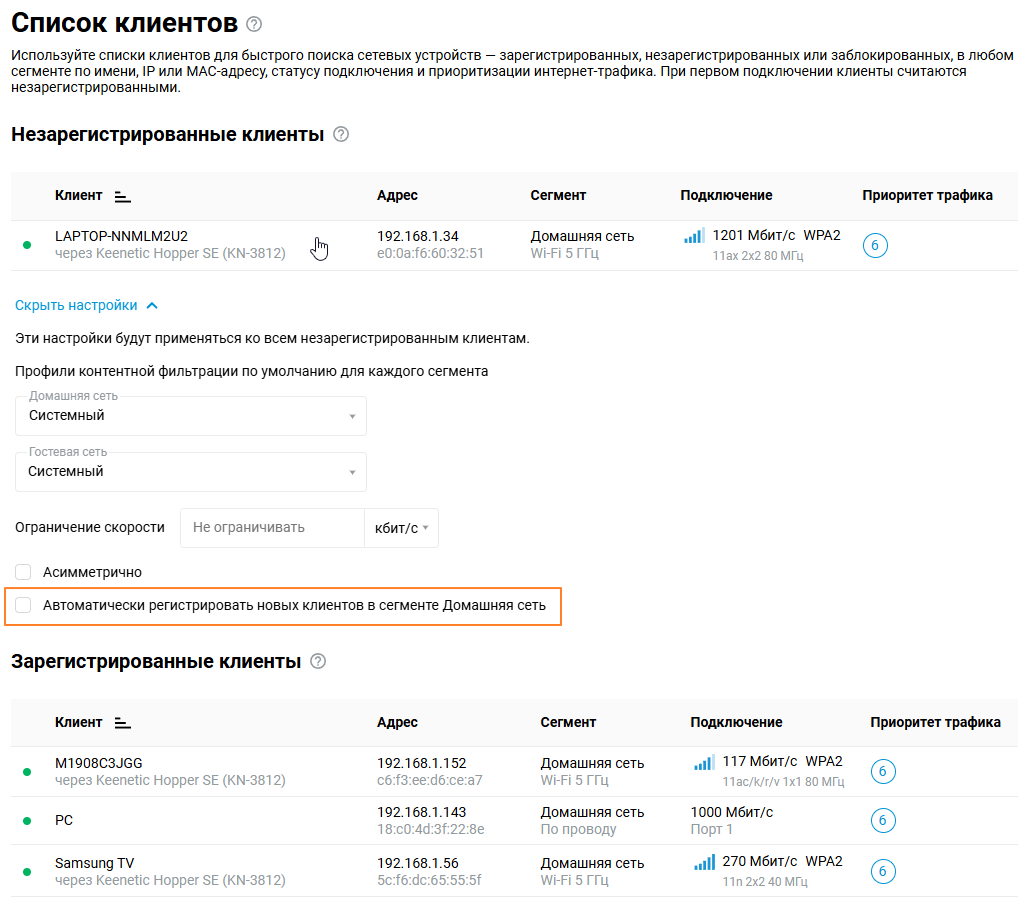The height and width of the screenshot is (904, 1028).
Task: Click traffic priority badge for Samsung TV
Action: point(882,871)
